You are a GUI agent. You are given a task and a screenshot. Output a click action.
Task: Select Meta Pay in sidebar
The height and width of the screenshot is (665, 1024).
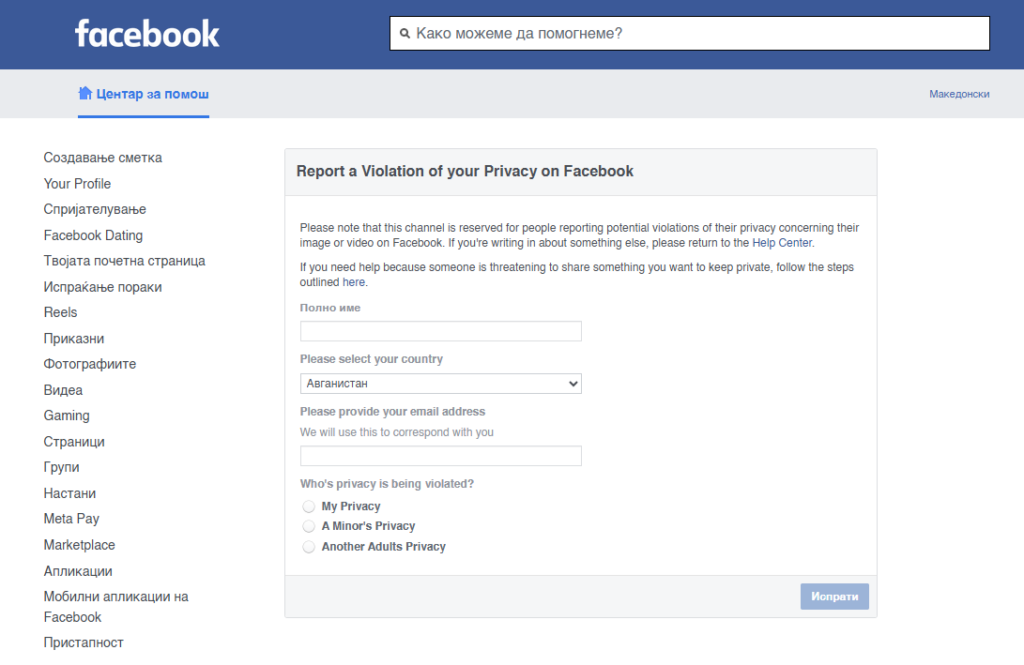(x=71, y=519)
